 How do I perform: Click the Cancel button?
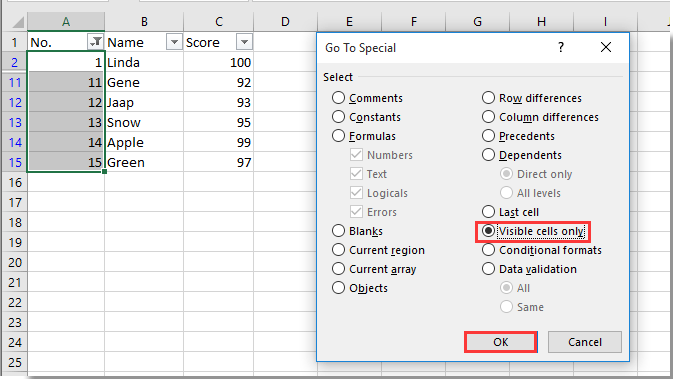coord(585,342)
